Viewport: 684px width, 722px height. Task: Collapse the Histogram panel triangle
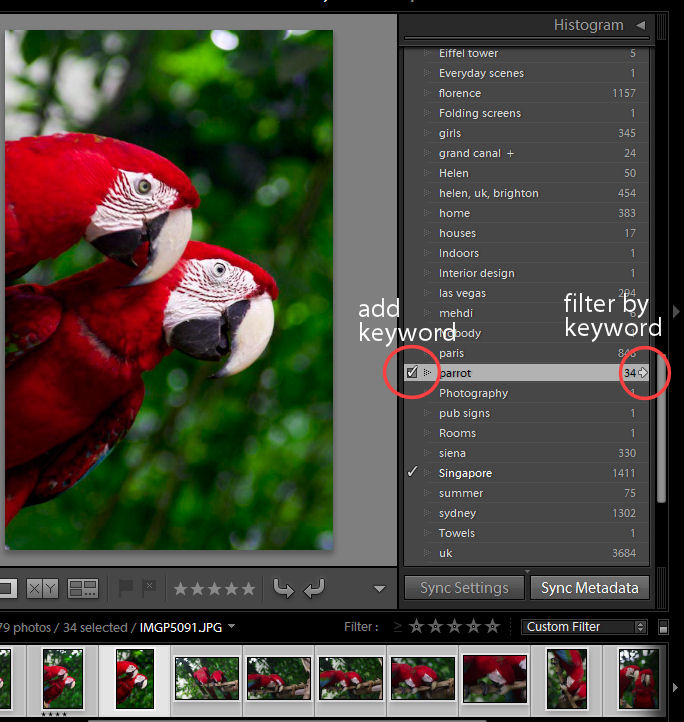click(x=641, y=25)
